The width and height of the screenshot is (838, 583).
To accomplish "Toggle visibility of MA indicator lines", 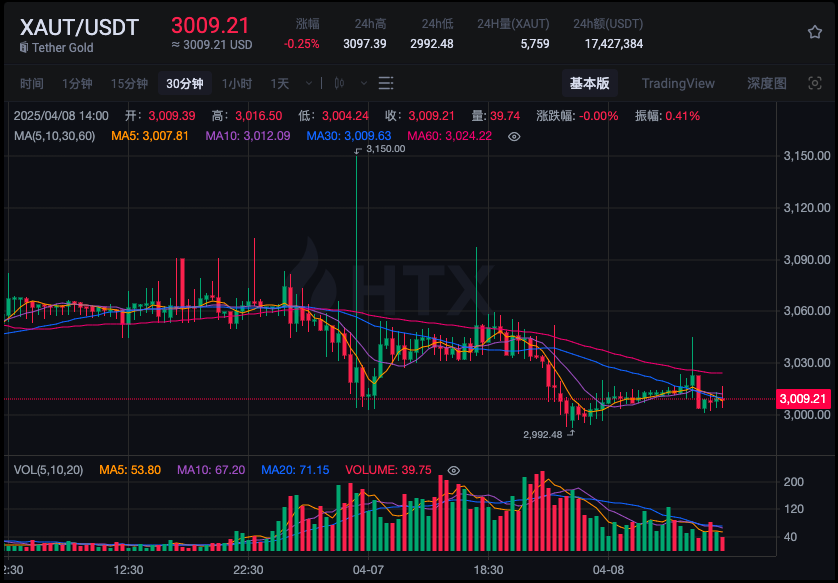I will coord(514,135).
